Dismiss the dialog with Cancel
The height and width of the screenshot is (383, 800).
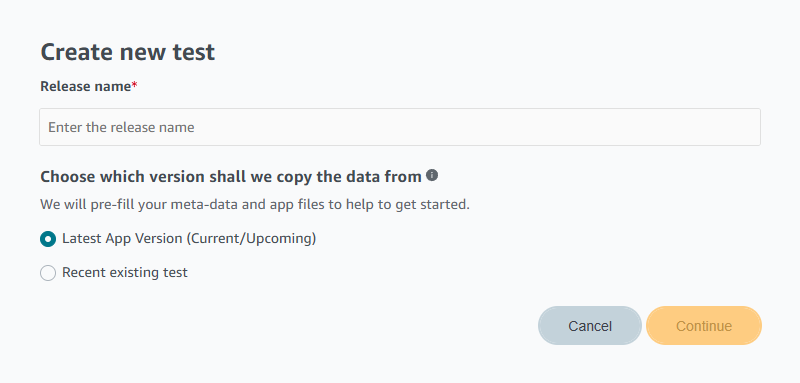click(x=590, y=326)
